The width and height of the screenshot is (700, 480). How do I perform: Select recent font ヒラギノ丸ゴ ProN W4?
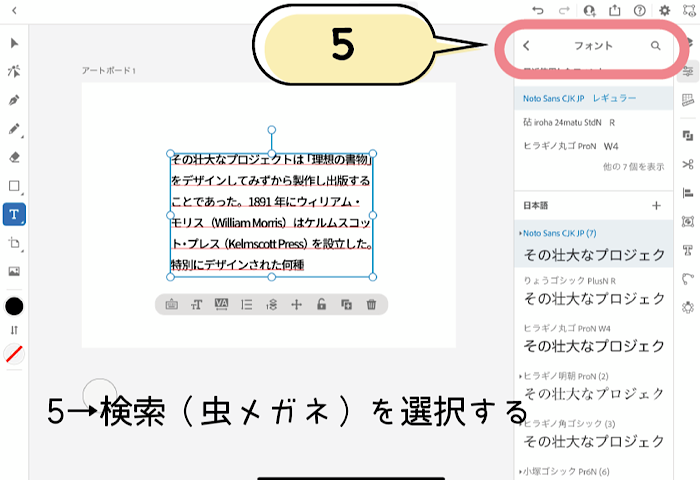594,146
